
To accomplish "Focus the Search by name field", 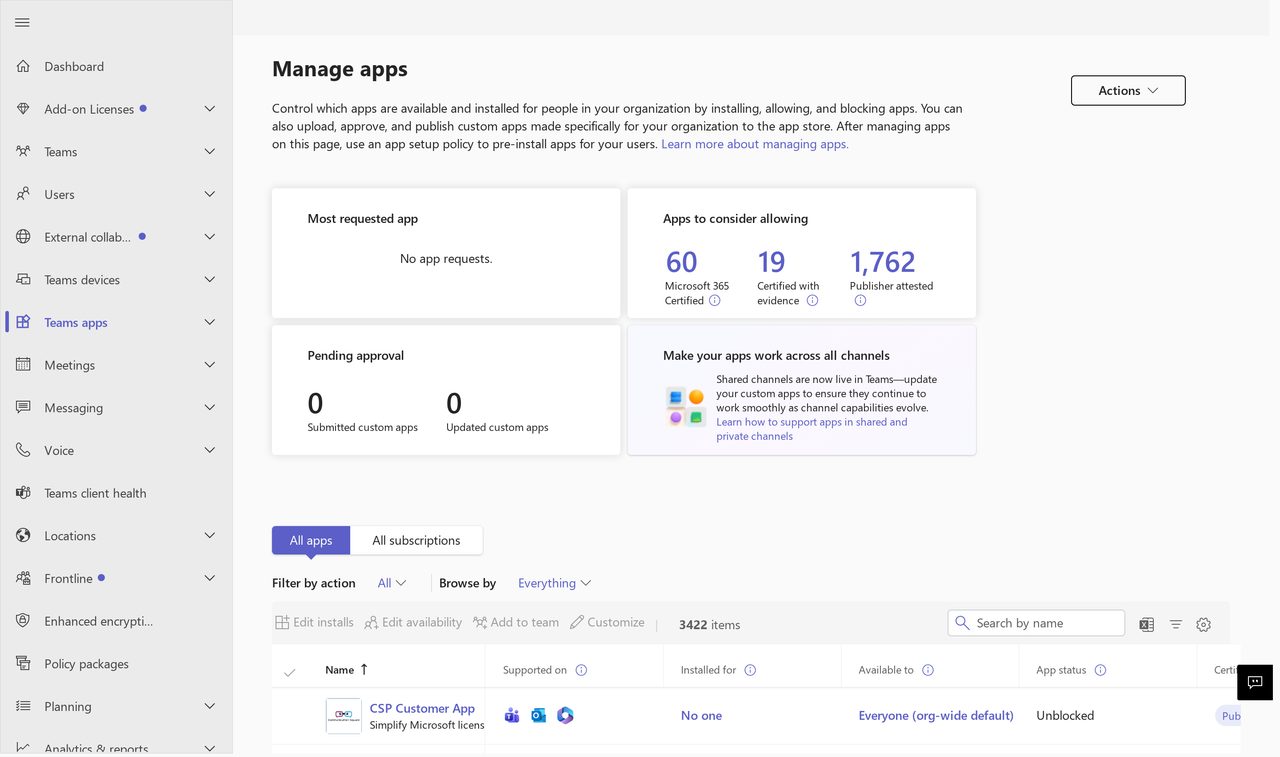I will coord(1036,623).
